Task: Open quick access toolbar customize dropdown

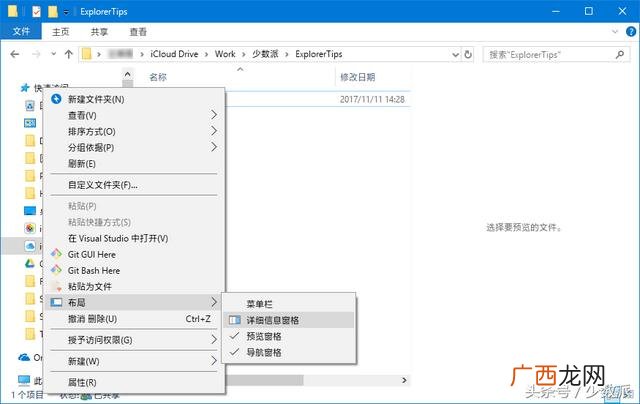Action: click(x=66, y=12)
